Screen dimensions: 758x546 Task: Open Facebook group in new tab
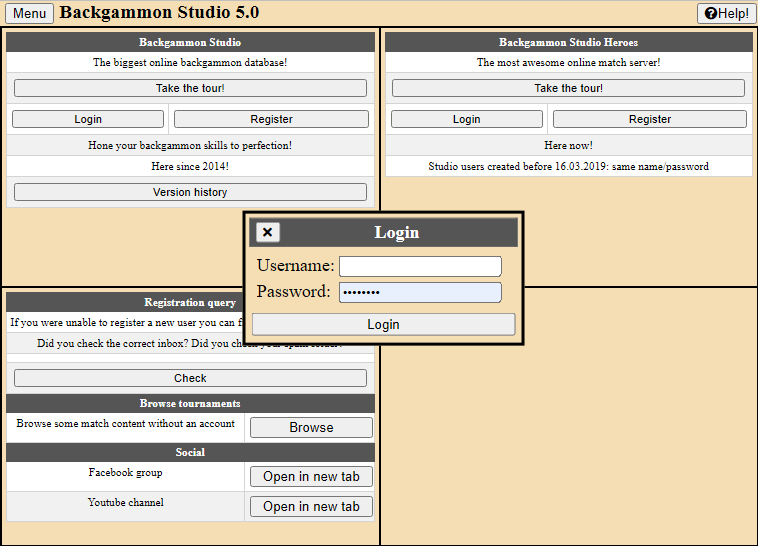click(311, 476)
